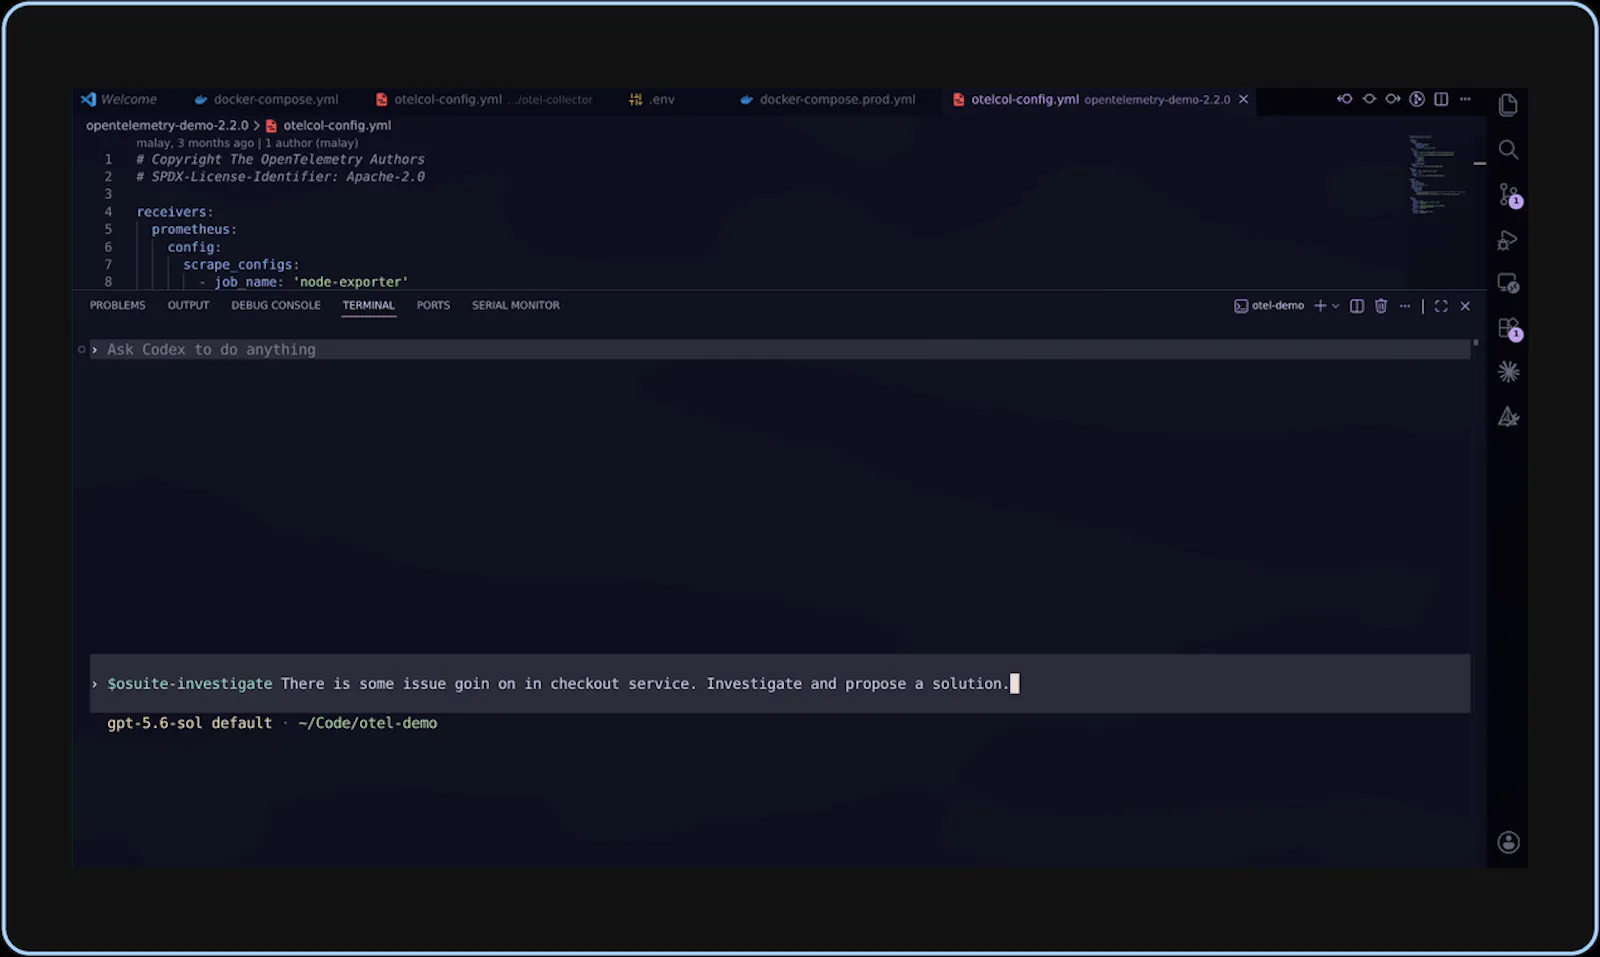Click the editor minimap preview
Image resolution: width=1600 pixels, height=957 pixels.
click(x=1437, y=175)
